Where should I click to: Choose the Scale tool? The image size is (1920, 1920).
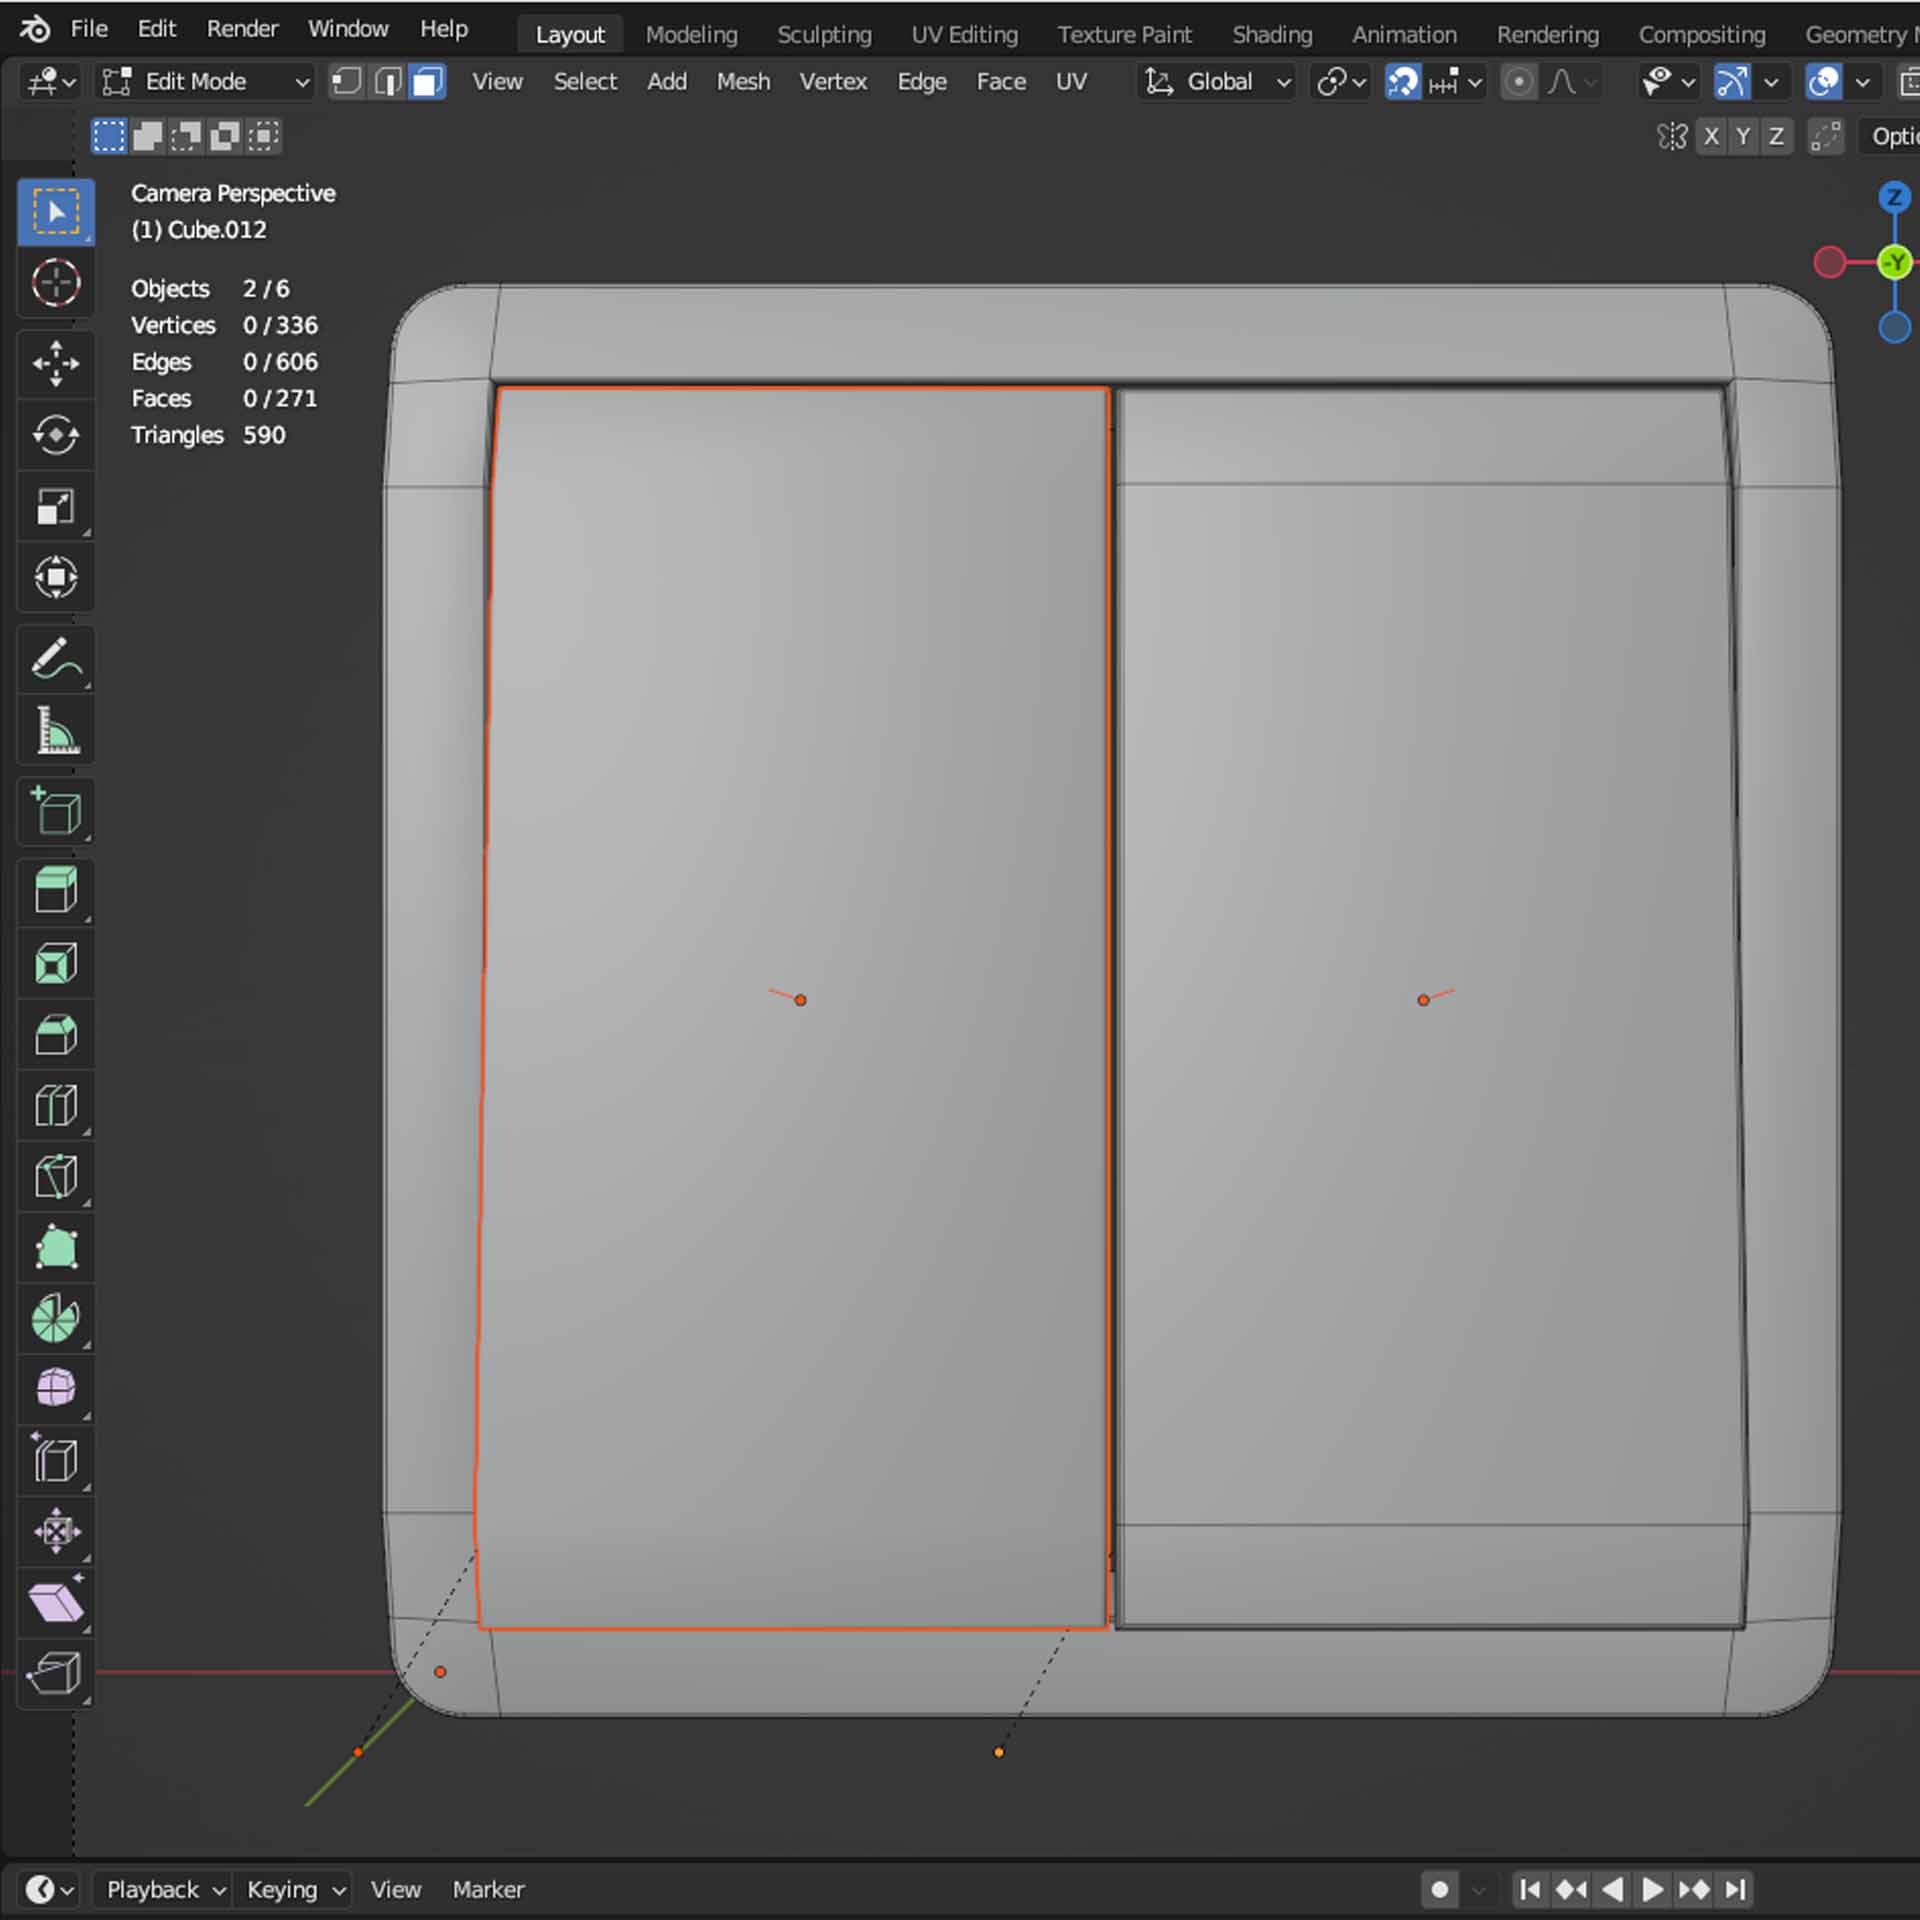click(x=55, y=507)
